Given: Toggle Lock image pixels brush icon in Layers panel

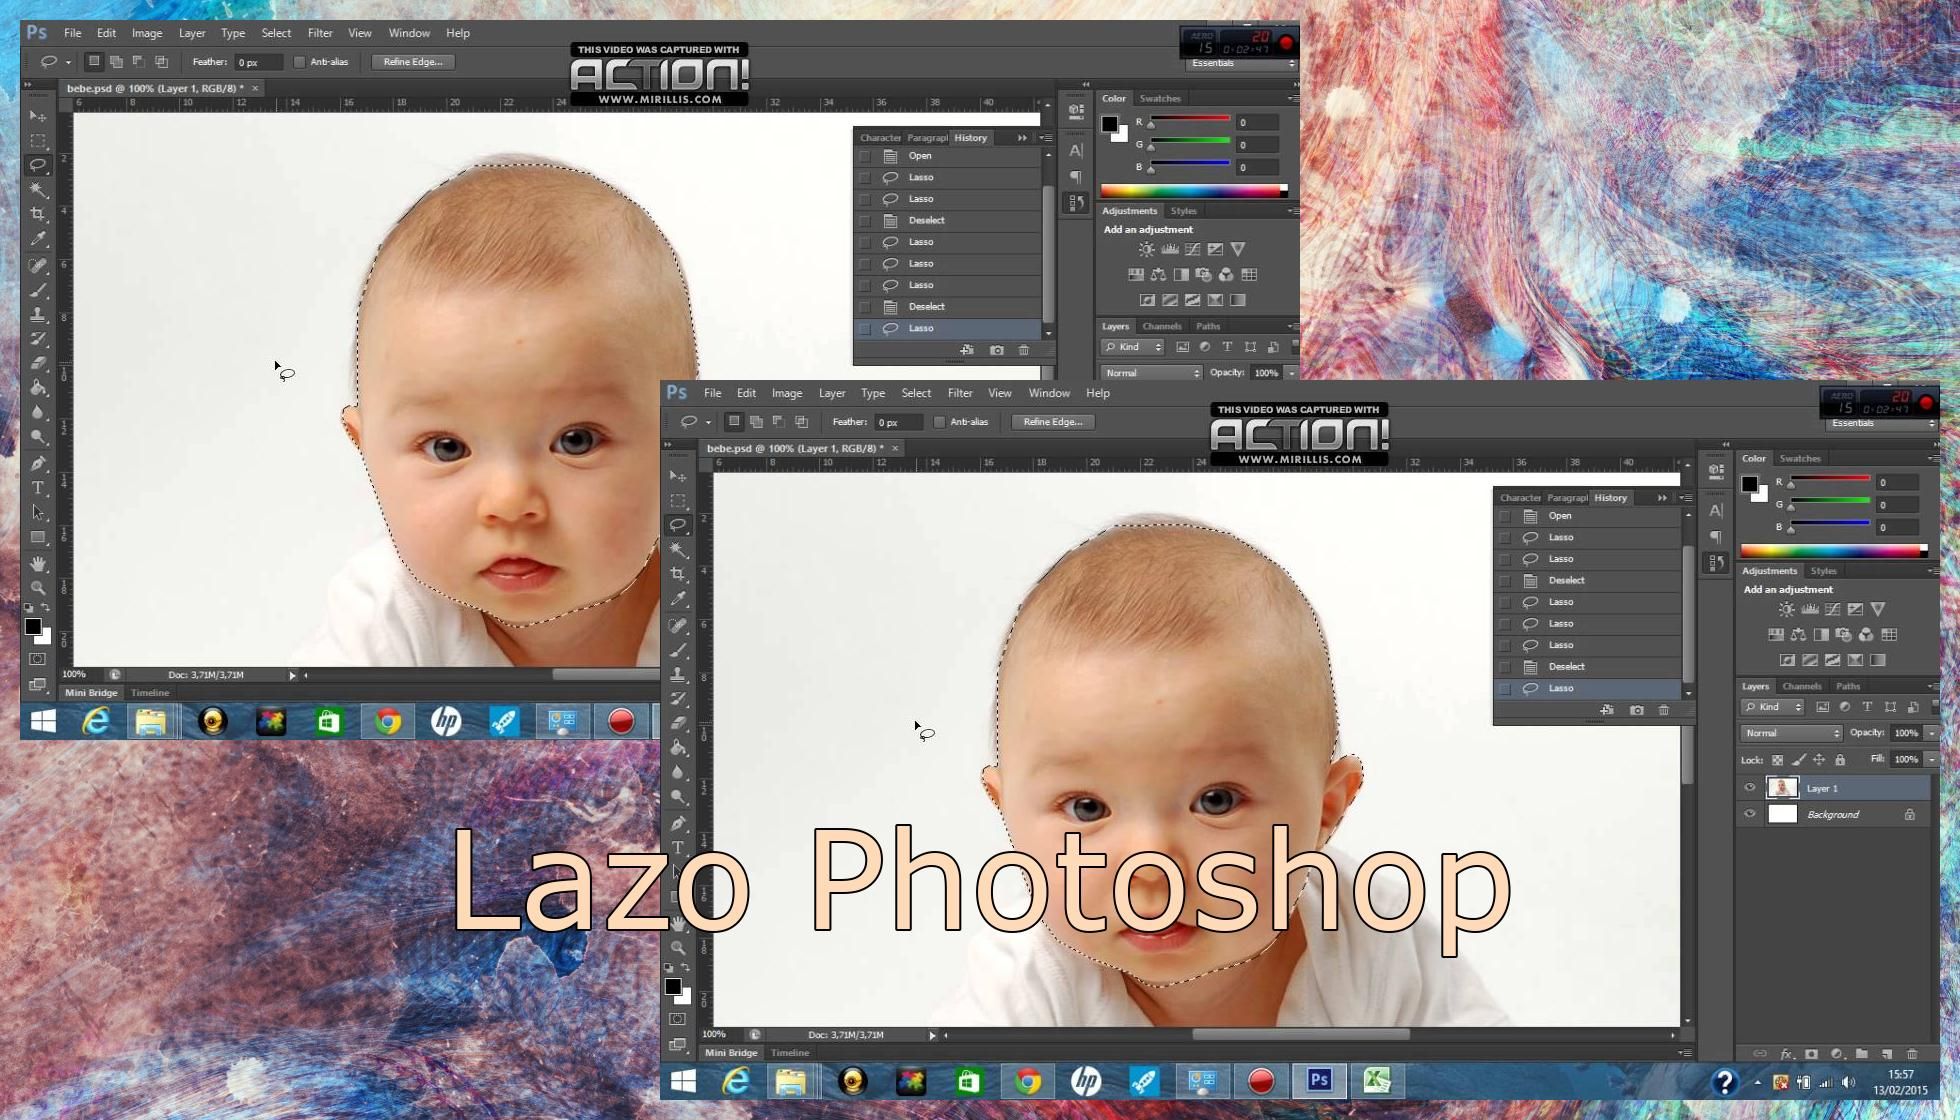Looking at the screenshot, I should coord(1798,760).
